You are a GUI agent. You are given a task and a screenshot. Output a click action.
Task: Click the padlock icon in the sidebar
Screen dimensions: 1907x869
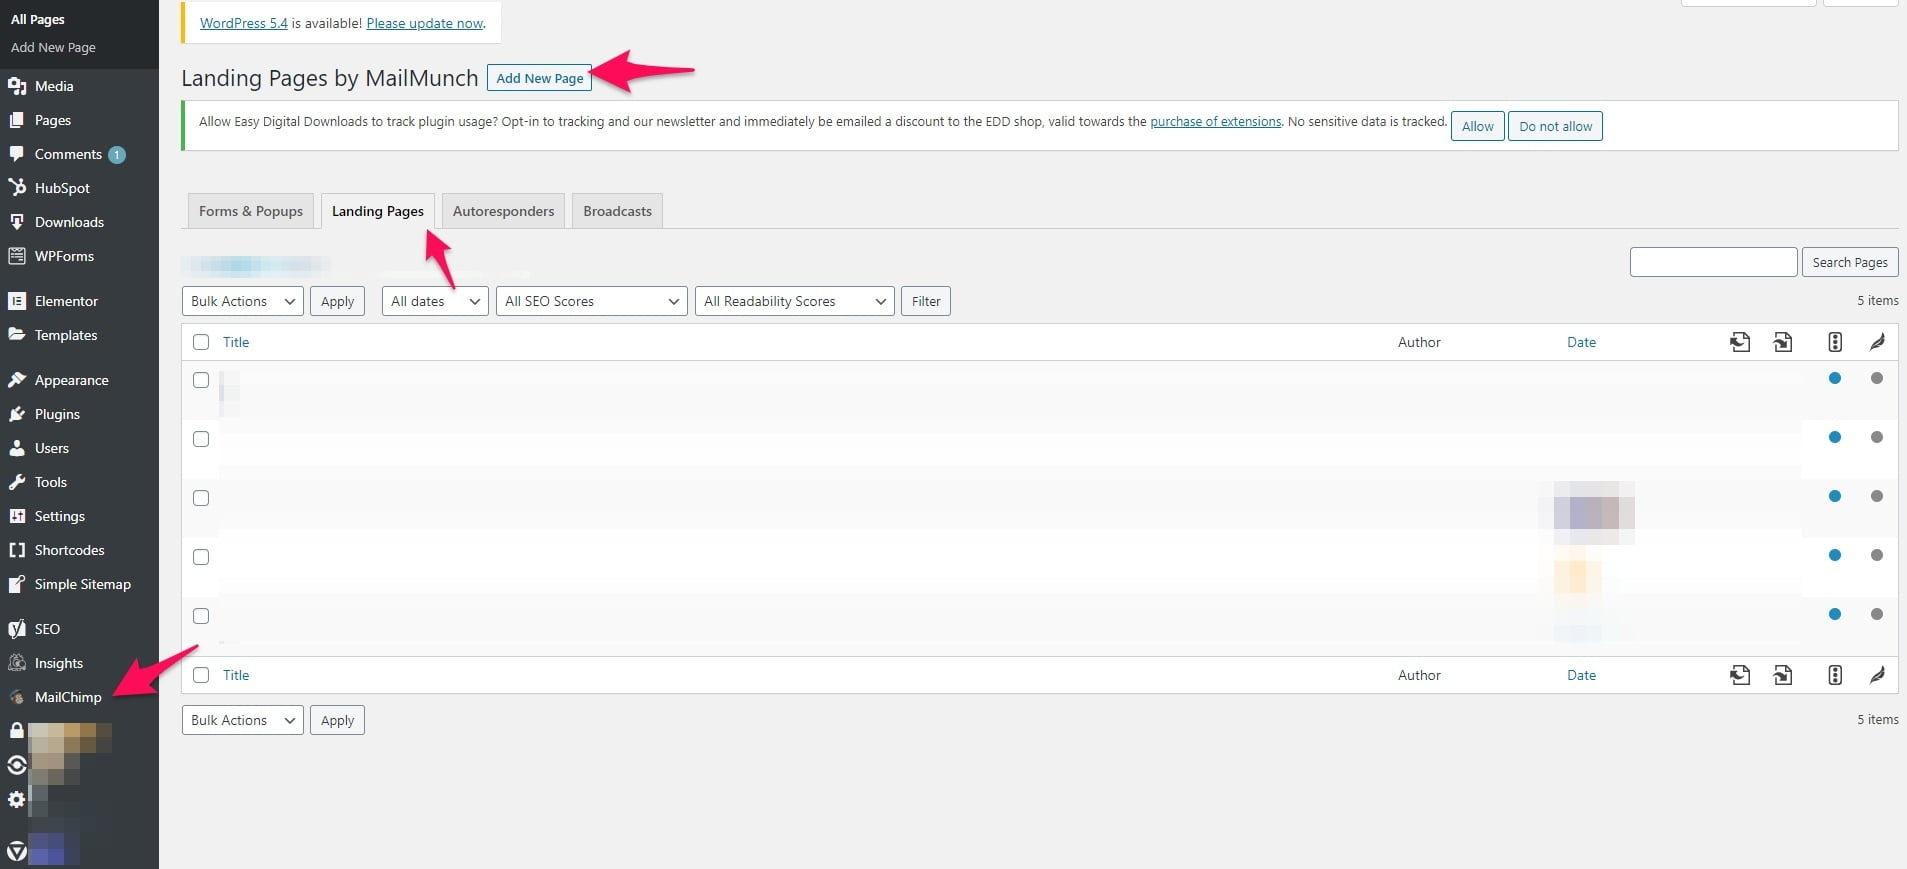tap(17, 730)
